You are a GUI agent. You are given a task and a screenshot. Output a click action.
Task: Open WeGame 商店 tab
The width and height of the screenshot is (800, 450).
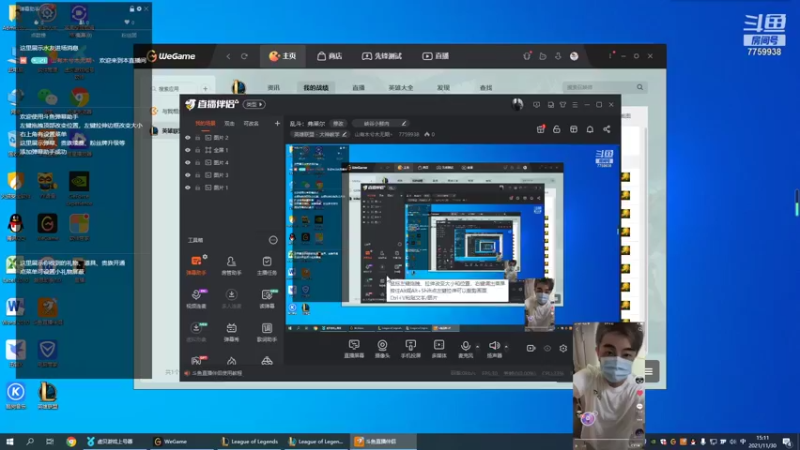click(330, 56)
